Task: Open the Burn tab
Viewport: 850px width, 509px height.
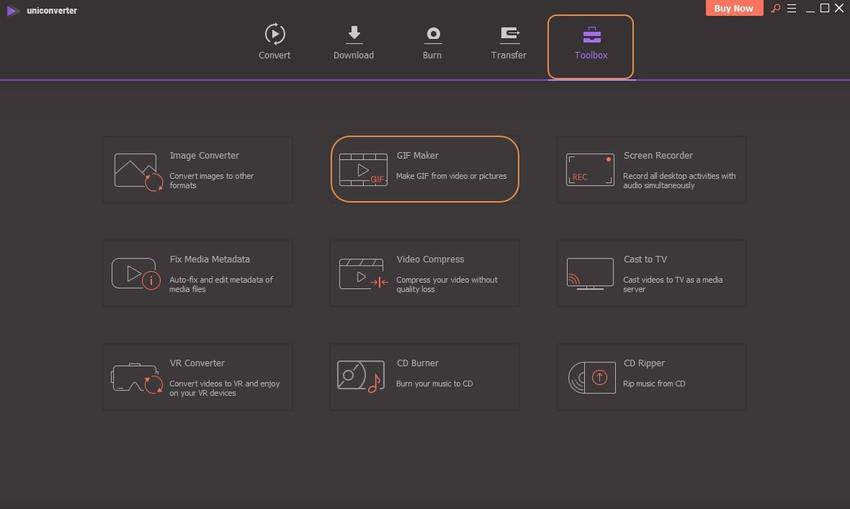Action: click(x=432, y=42)
